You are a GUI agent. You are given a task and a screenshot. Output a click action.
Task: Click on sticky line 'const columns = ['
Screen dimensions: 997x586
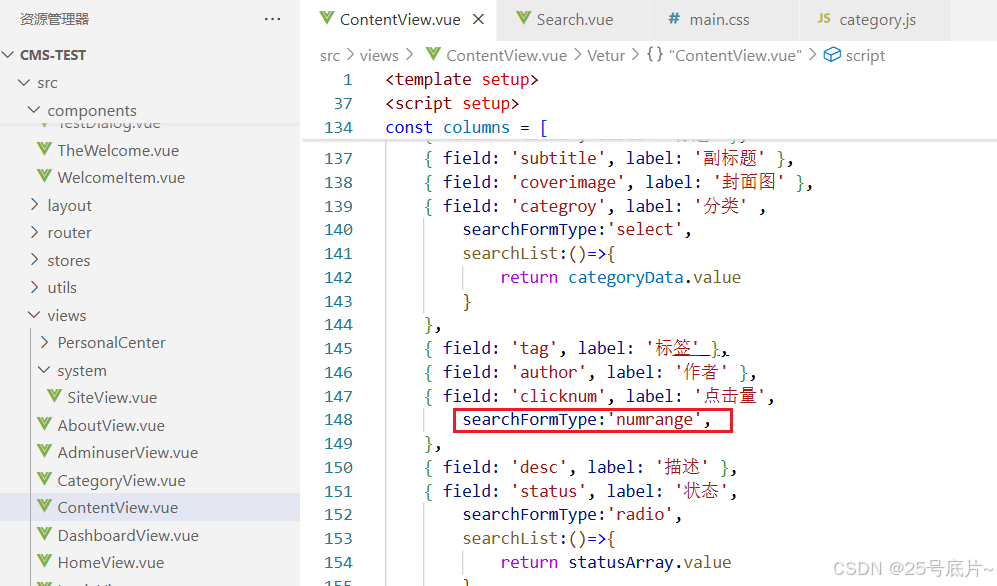(x=466, y=128)
